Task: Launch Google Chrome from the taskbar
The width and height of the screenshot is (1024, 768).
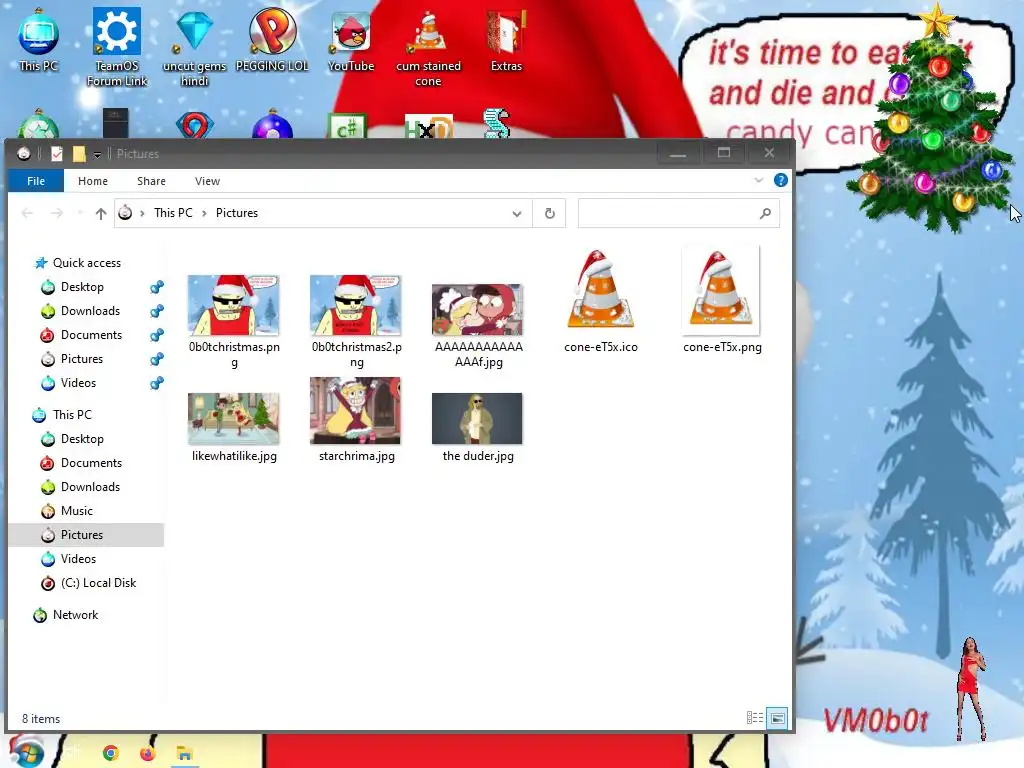Action: click(x=111, y=754)
